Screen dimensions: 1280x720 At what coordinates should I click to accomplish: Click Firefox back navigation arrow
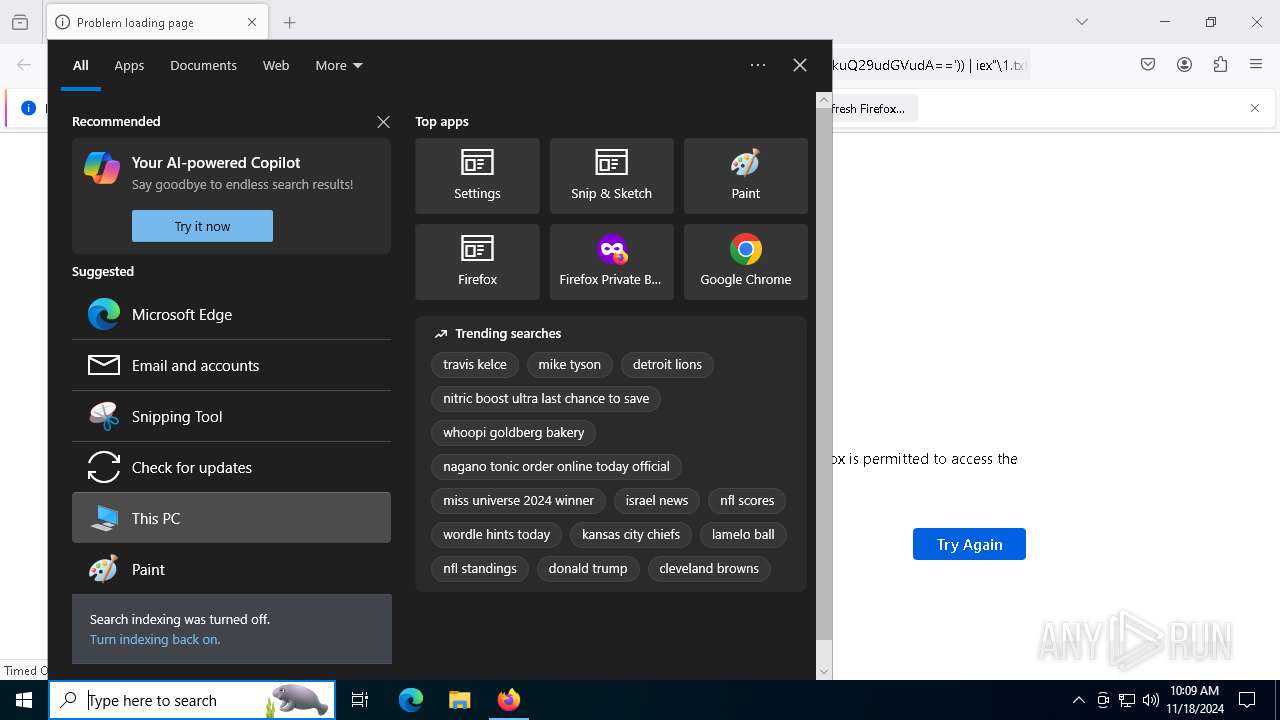pos(24,65)
